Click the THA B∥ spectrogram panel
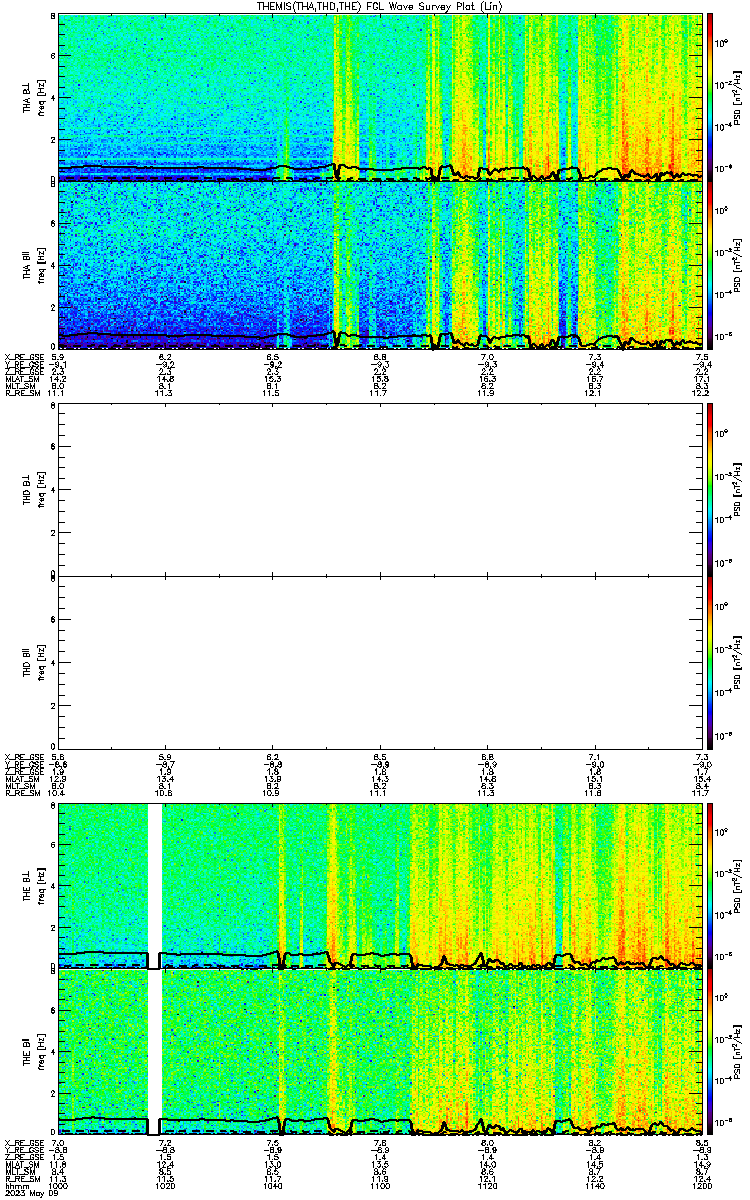Screen dimensions: 750x1200 (x=379, y=266)
